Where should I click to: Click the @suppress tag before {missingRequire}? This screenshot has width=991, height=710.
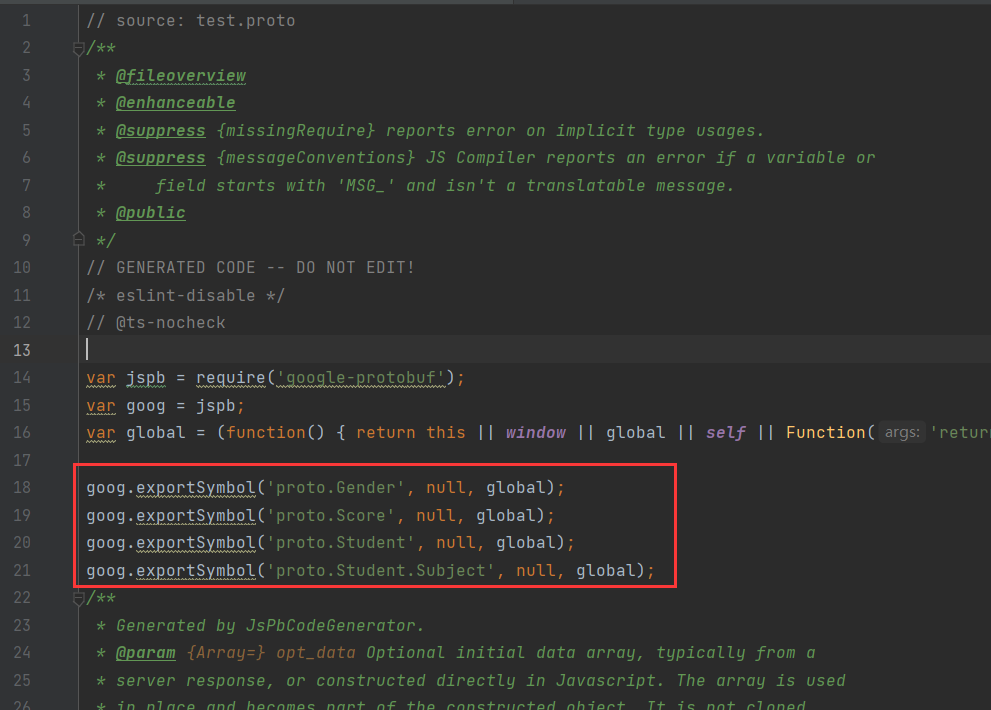click(161, 131)
